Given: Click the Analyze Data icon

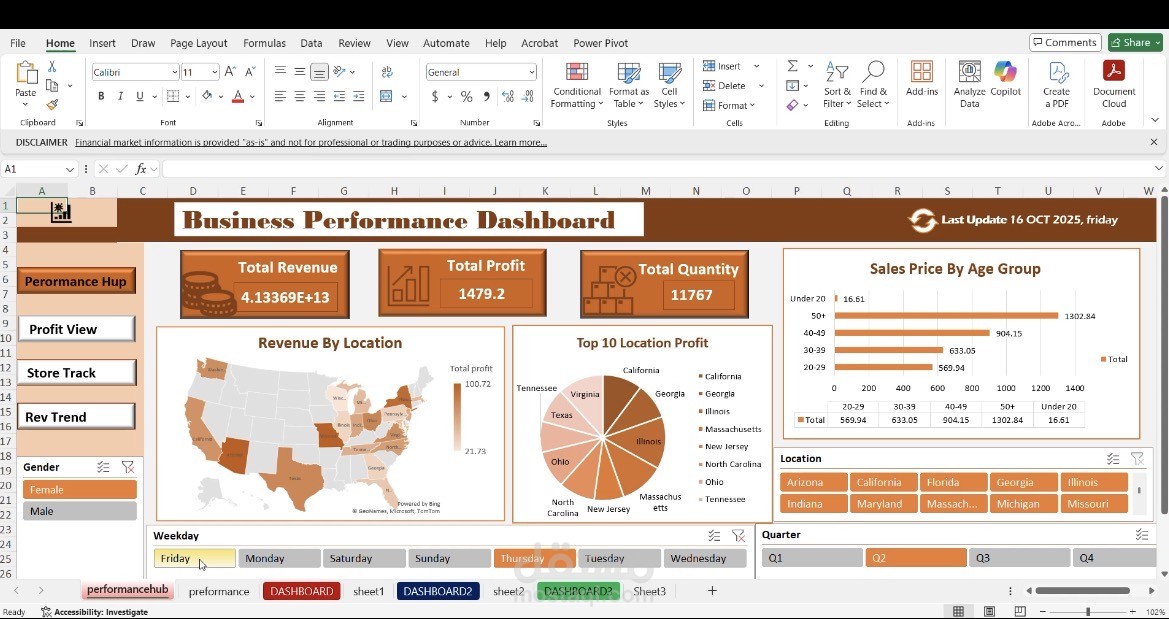Looking at the screenshot, I should coord(968,82).
